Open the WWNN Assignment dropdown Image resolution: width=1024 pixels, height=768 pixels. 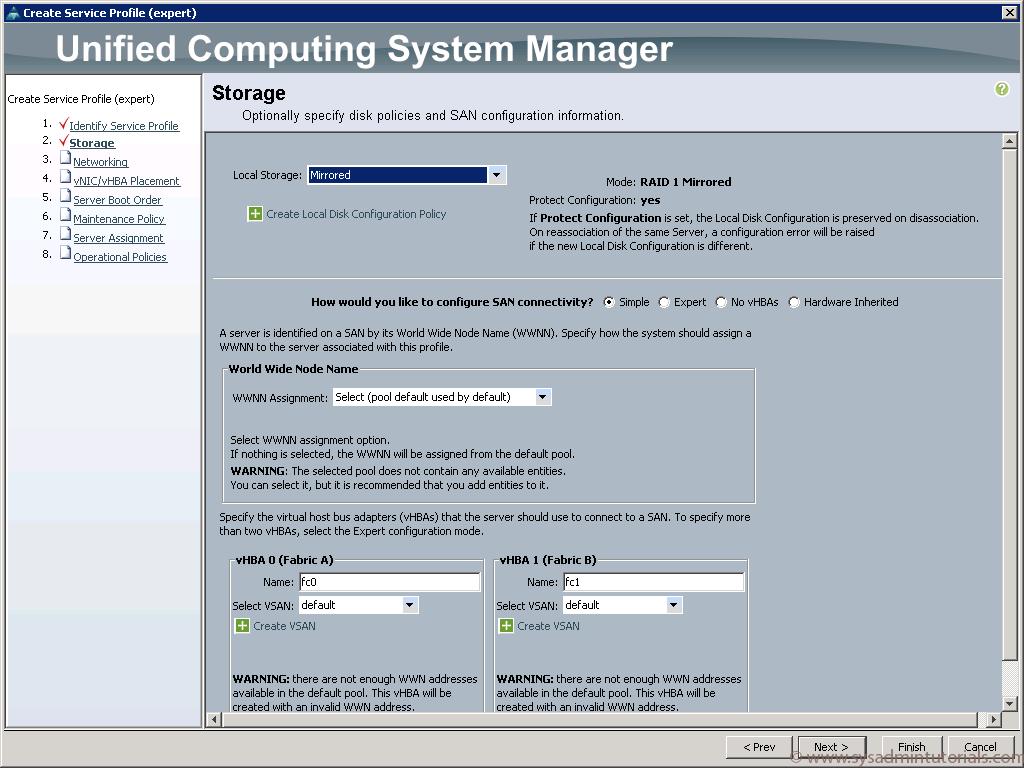pos(543,397)
